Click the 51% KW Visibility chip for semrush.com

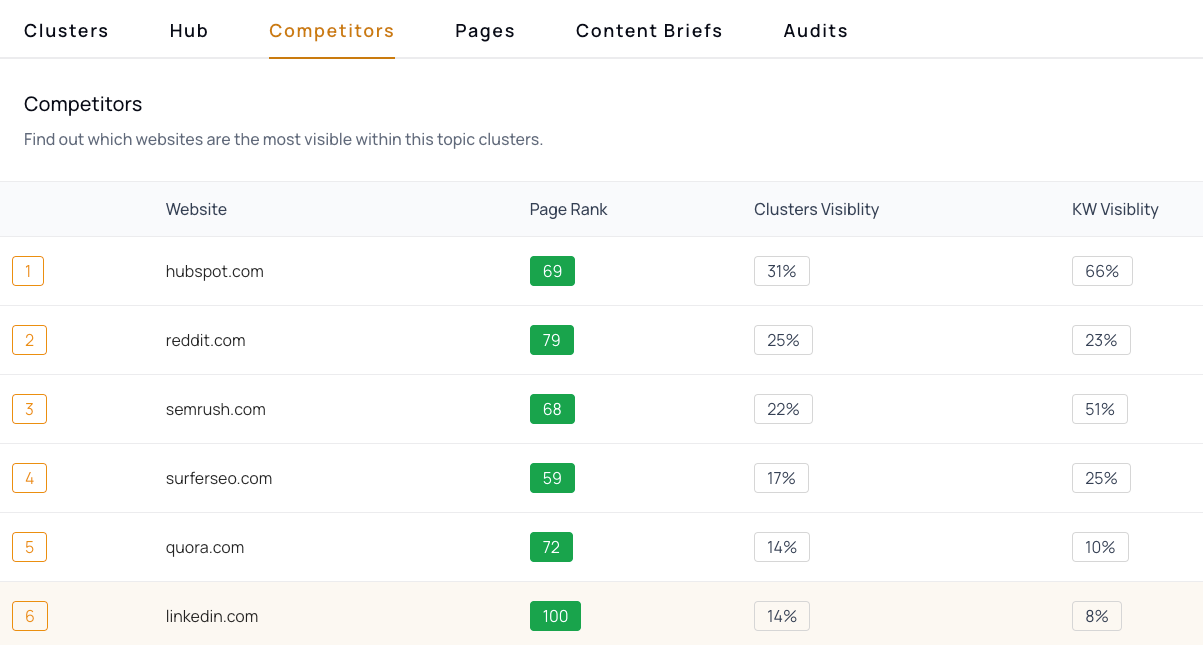[x=1100, y=409]
